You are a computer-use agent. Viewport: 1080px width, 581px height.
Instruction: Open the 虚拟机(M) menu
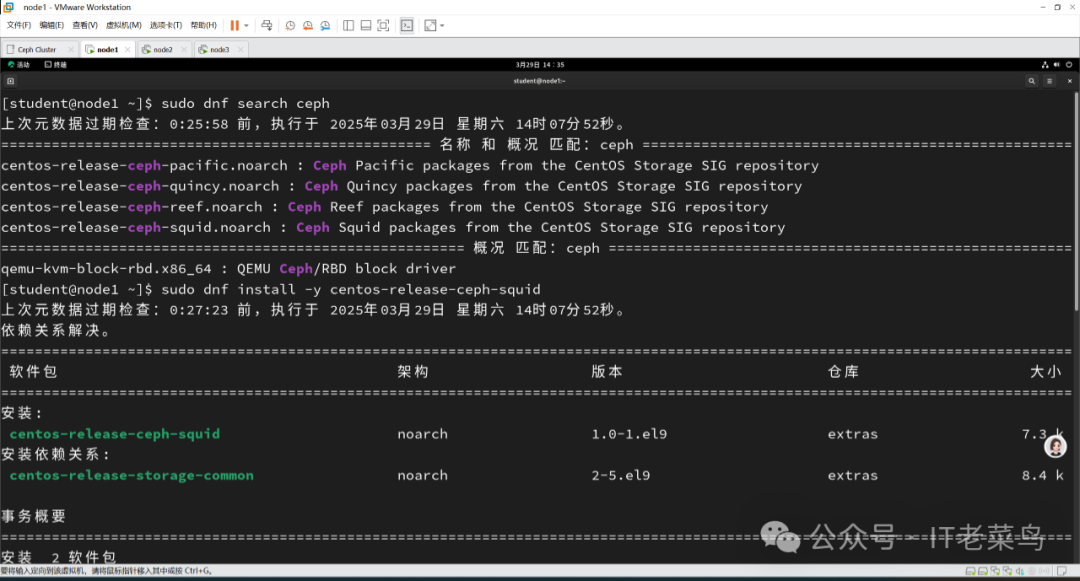click(123, 25)
